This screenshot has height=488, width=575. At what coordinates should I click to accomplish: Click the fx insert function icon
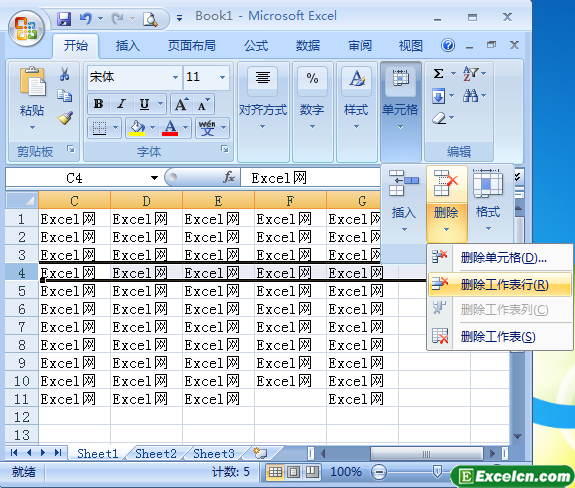point(229,177)
